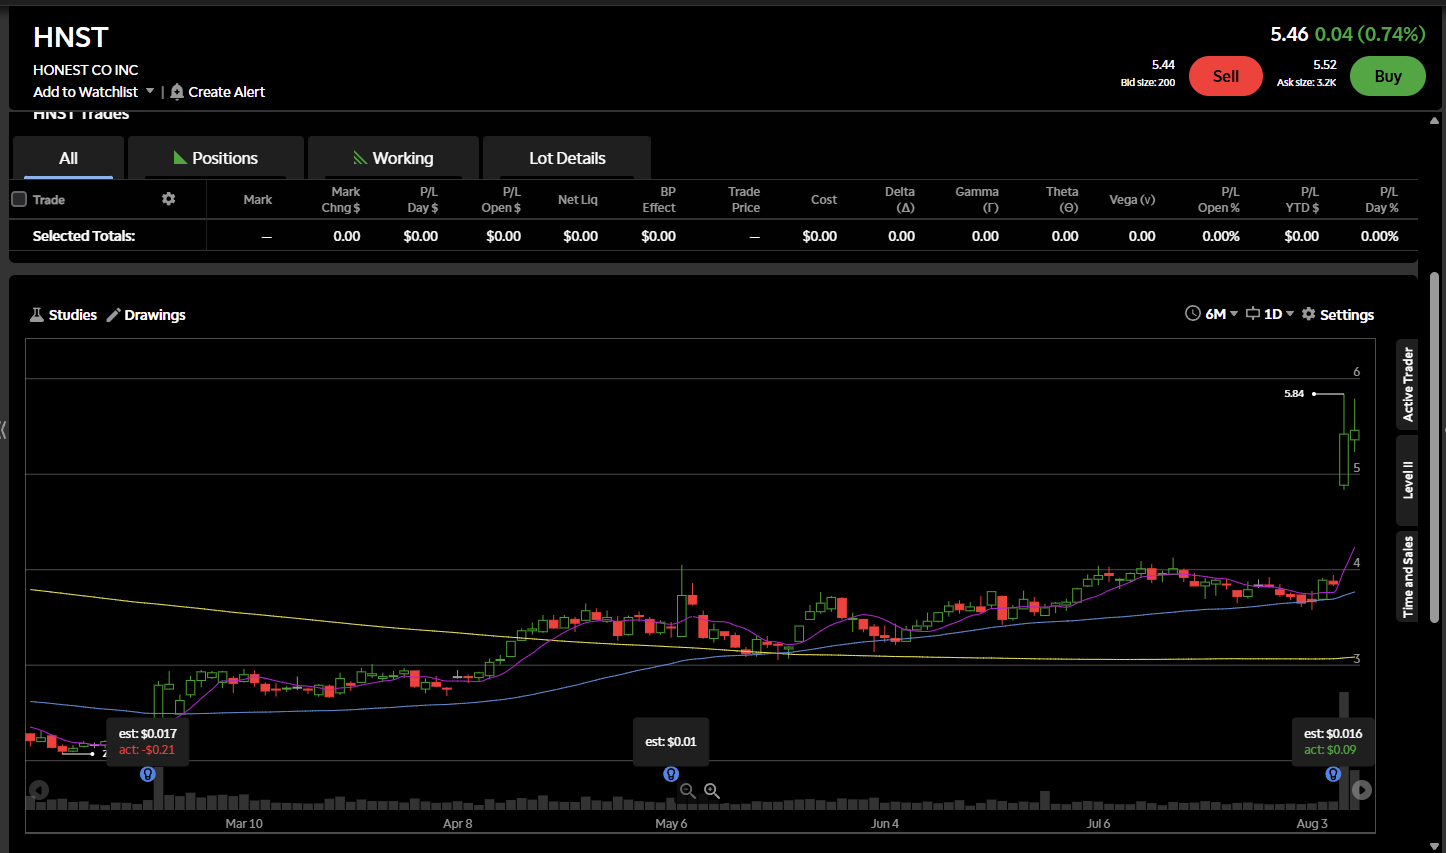This screenshot has height=853, width=1446.
Task: Click the 5.52 ask price
Action: pos(1325,65)
